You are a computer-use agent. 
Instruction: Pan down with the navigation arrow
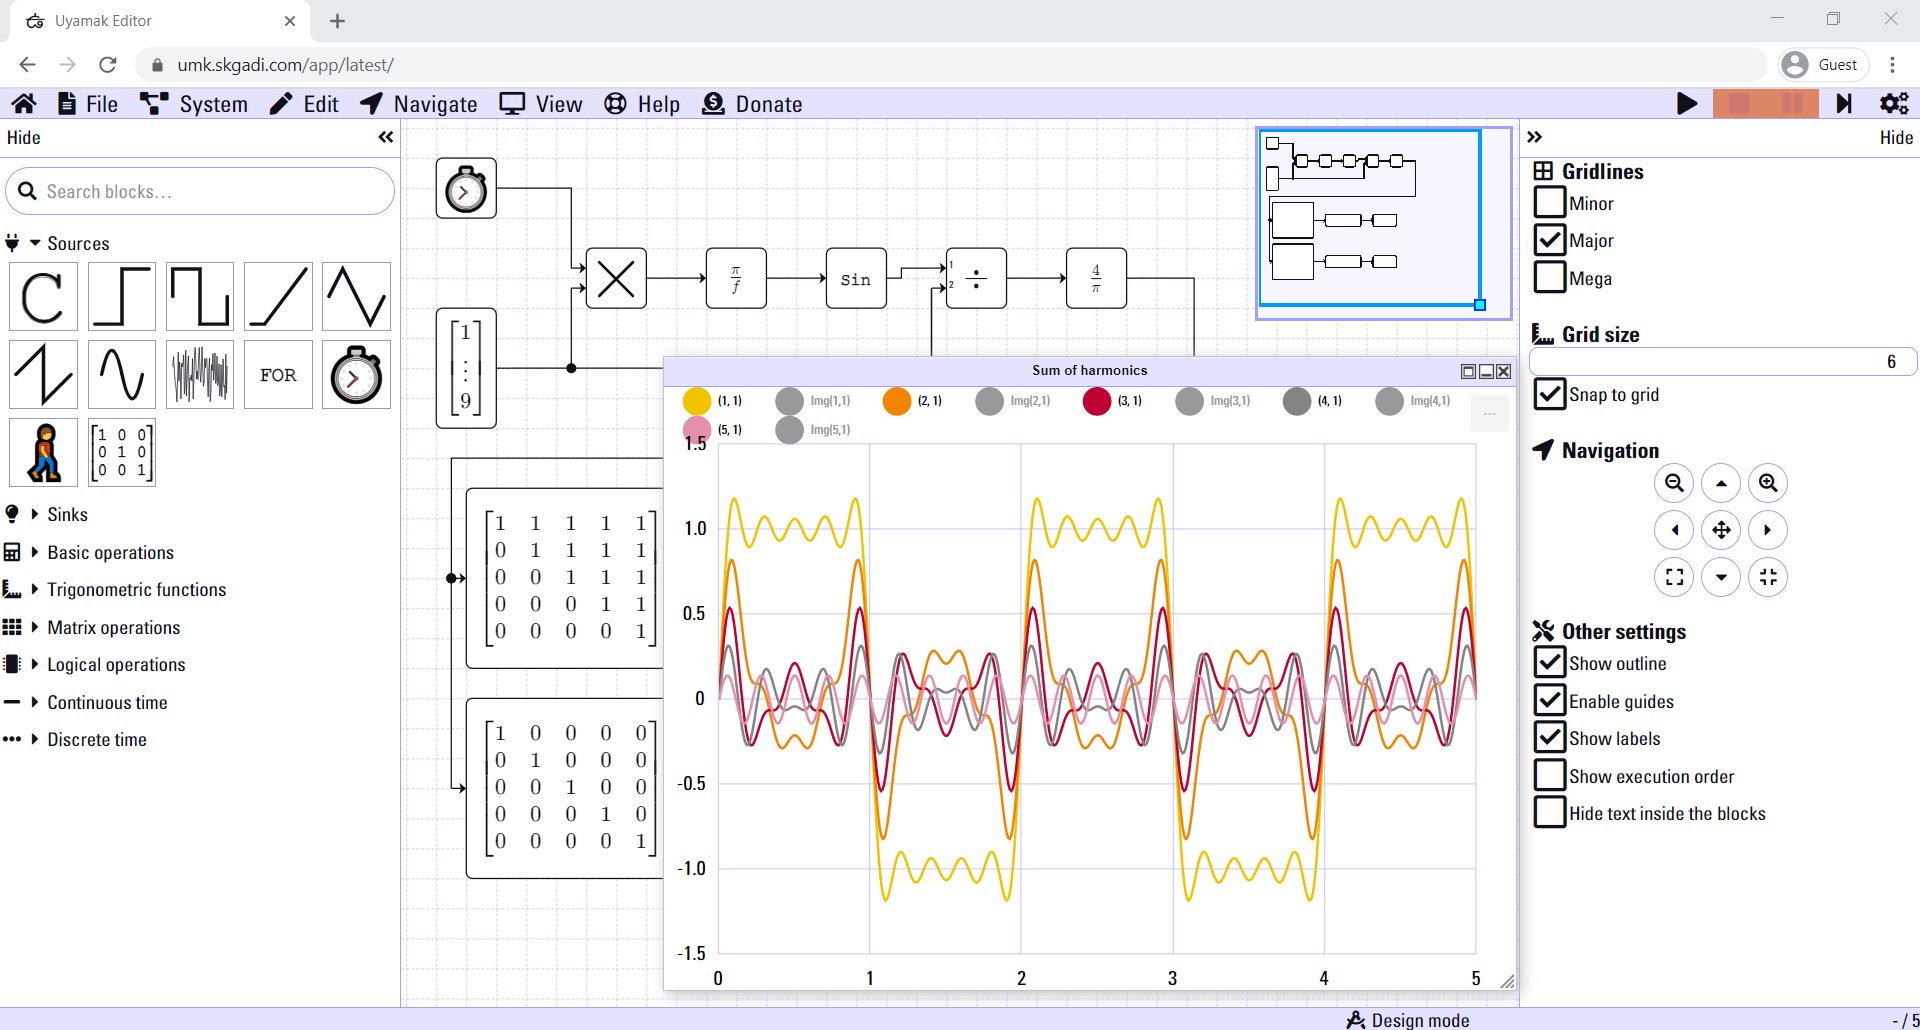(1721, 577)
